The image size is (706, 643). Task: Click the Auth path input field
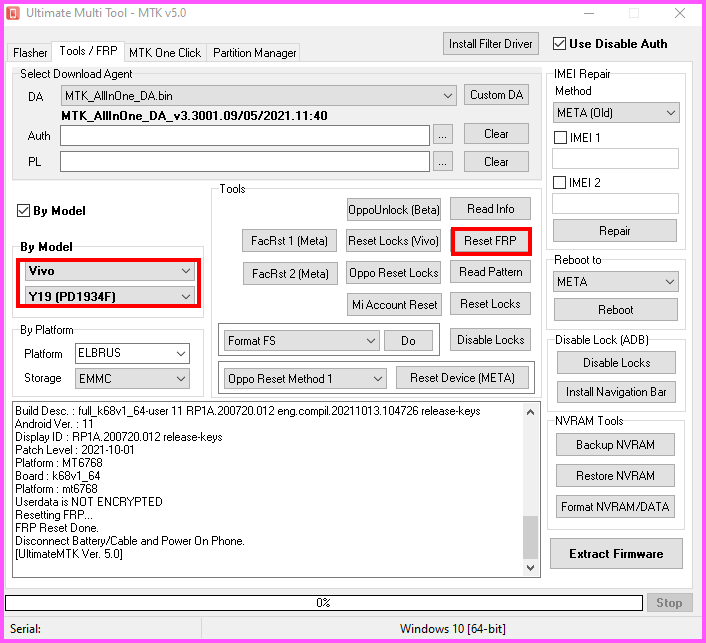tap(245, 136)
